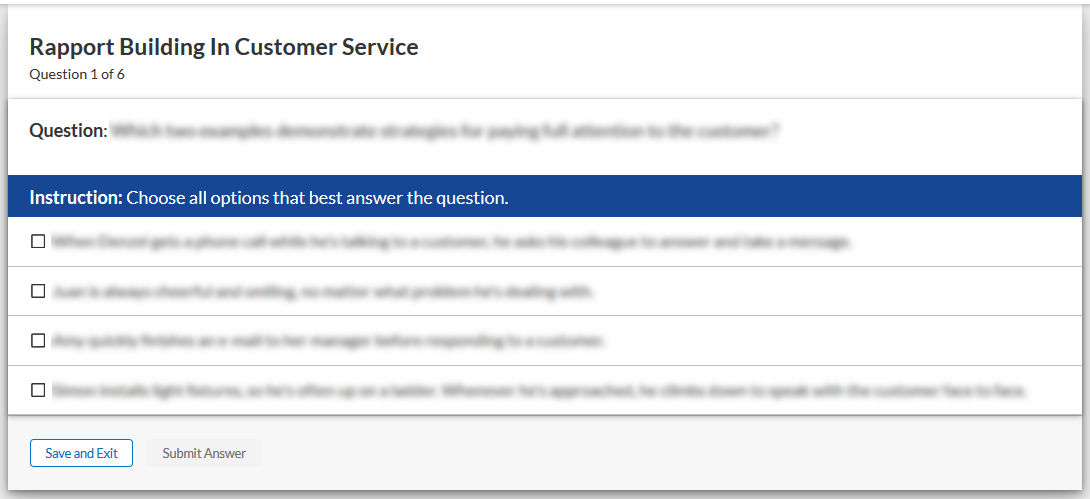Select the checkbox for the Amy e-mail option

pos(38,340)
